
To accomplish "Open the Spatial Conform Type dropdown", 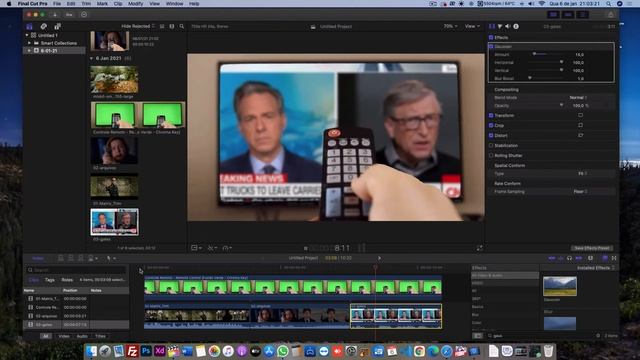I will [582, 173].
